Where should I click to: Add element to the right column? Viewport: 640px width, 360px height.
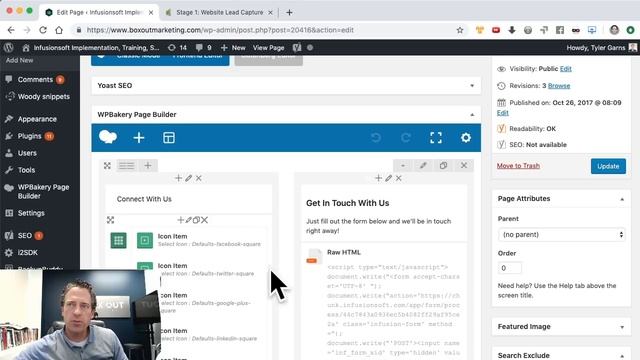coord(378,178)
